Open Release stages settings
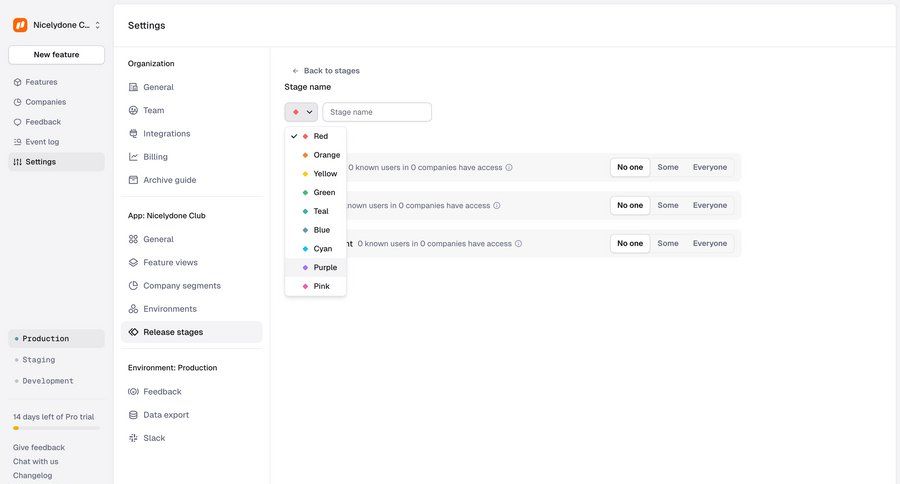The image size is (900, 484). [192, 332]
